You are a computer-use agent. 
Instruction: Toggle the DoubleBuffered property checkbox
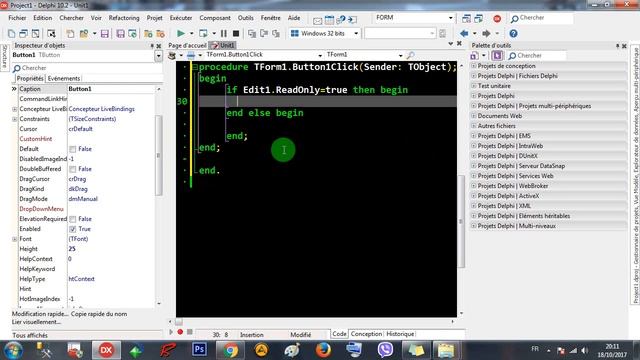click(x=73, y=169)
